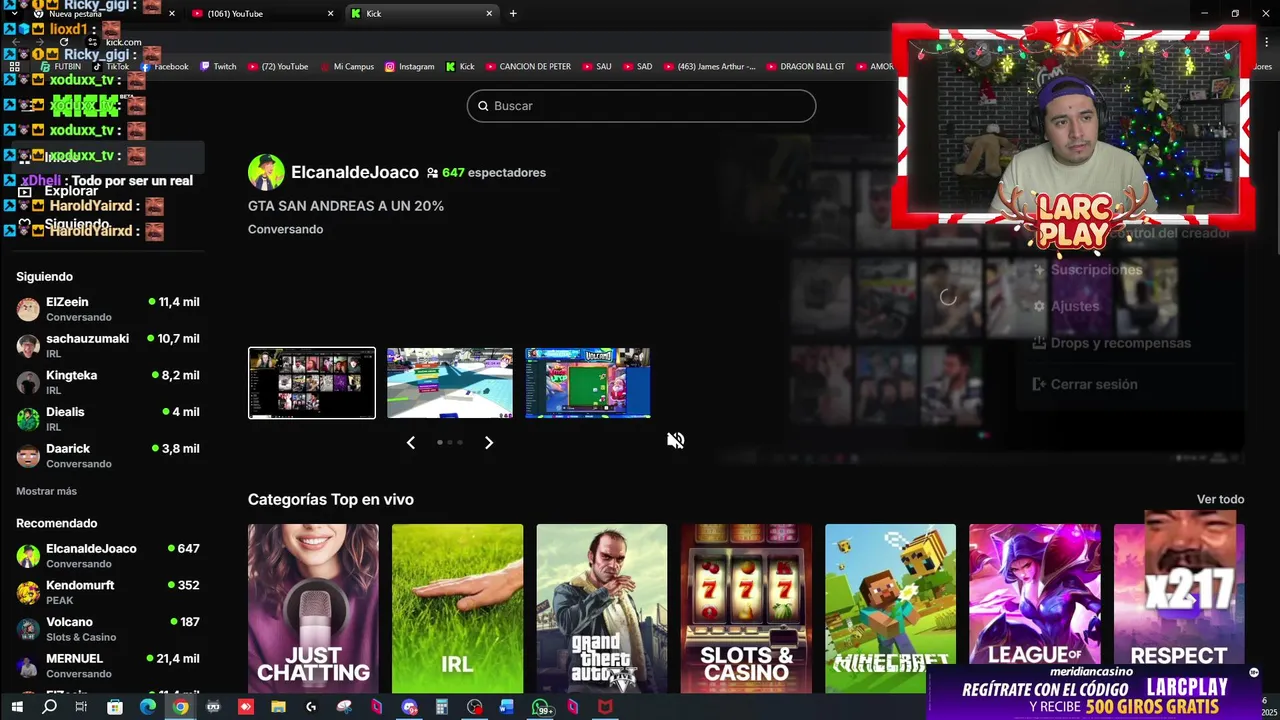
Task: Open Kick bookmark in bookmarks bar
Action: (x=460, y=67)
